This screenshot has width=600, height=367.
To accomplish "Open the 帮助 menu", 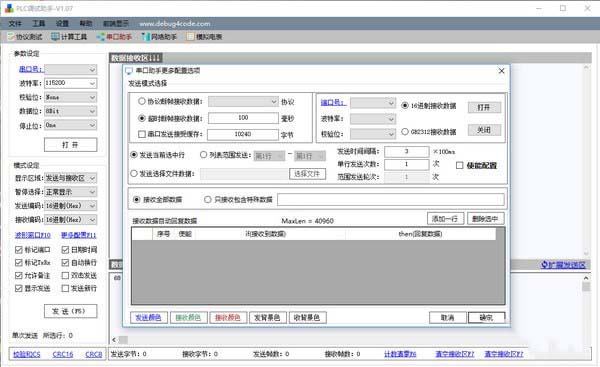I will (x=86, y=24).
